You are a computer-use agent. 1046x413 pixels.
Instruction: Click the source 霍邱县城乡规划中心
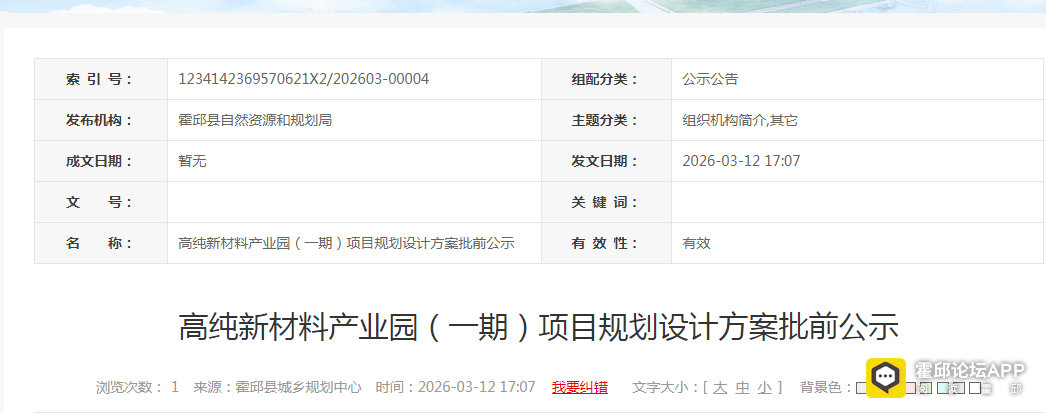[298, 387]
